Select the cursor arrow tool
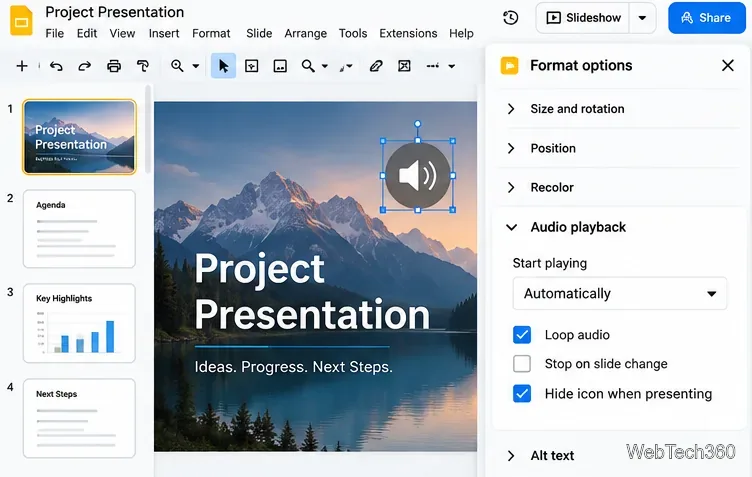 click(223, 66)
